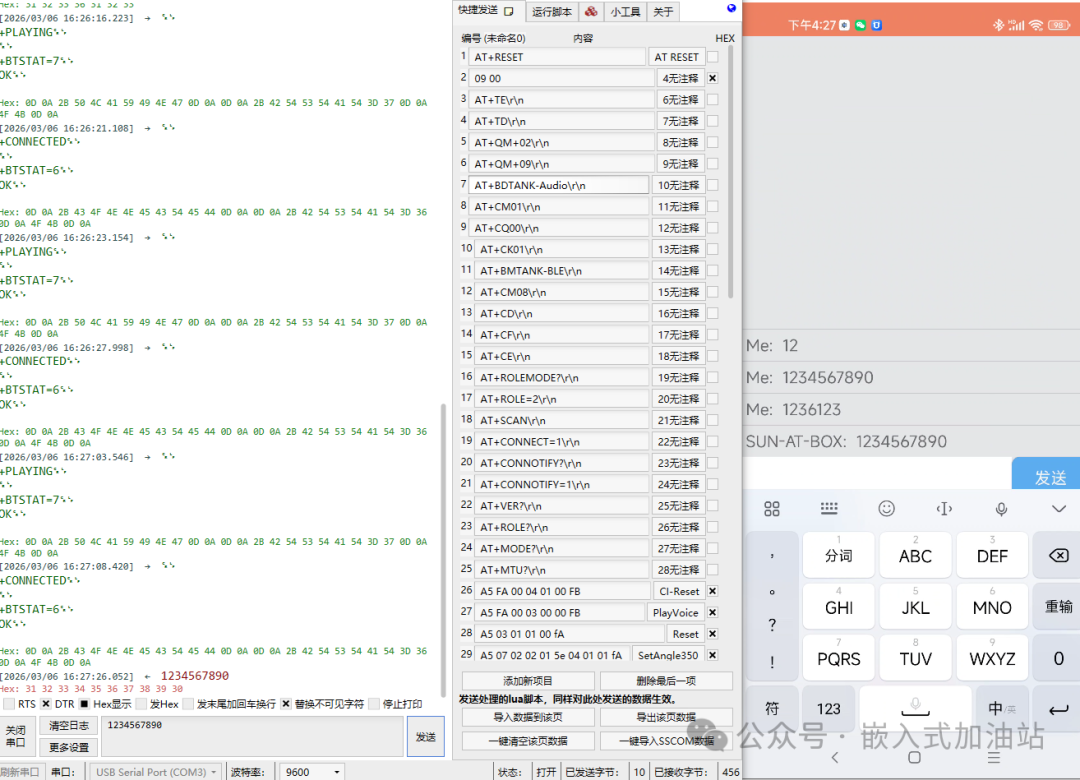
Task: Click the blue round icon at panel top right
Action: click(x=731, y=8)
